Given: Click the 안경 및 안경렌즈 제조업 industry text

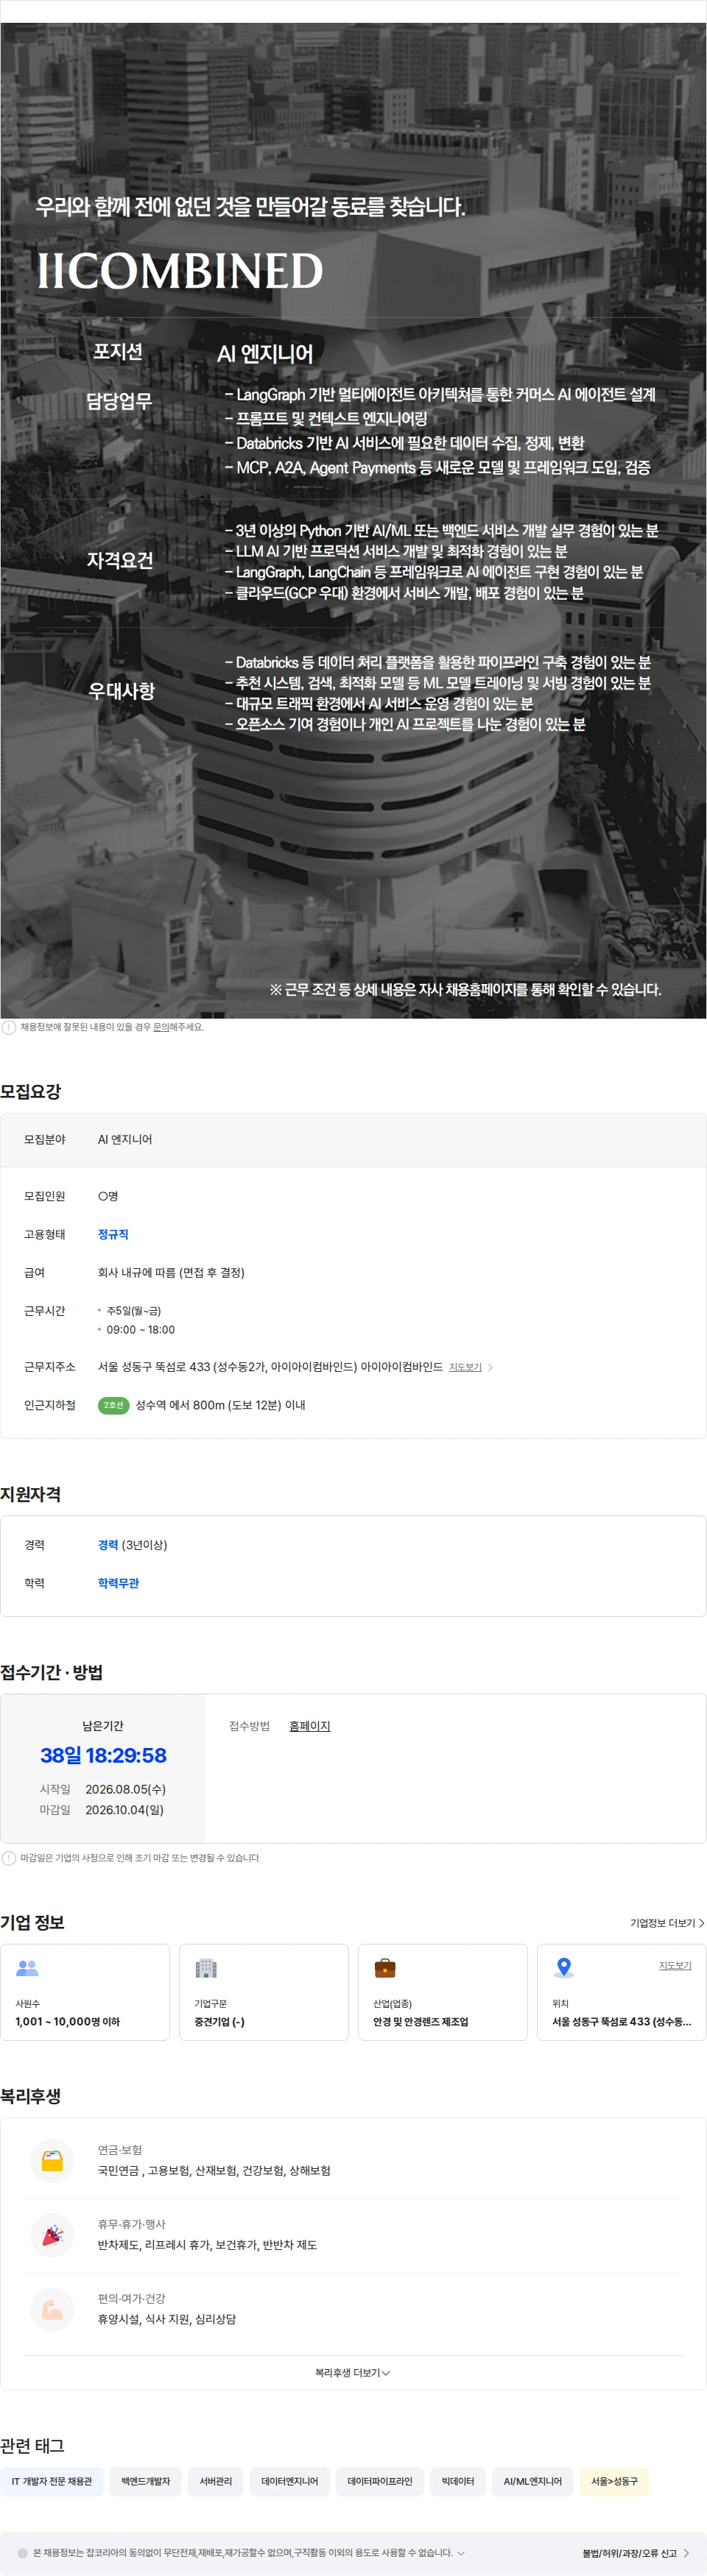Looking at the screenshot, I should 420,2022.
